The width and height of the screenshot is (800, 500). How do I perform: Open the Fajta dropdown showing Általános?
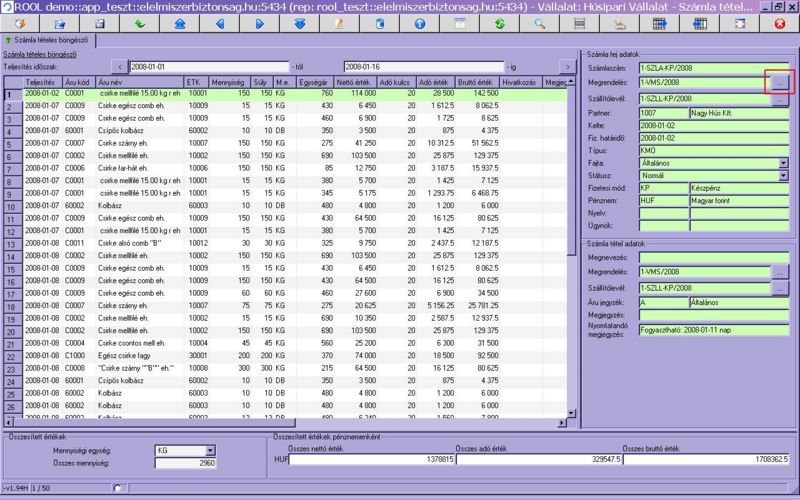click(783, 162)
